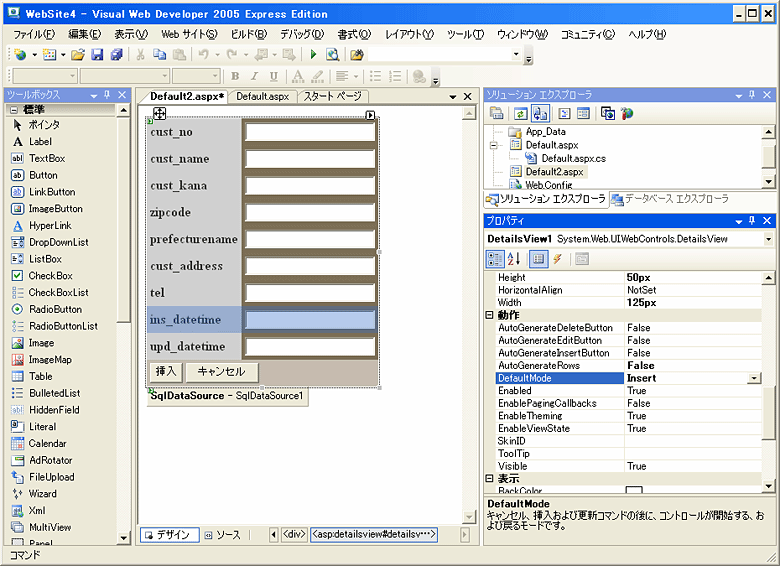Click the categorized view toggle in Properties
Screen dimensions: 780x566
click(495, 259)
